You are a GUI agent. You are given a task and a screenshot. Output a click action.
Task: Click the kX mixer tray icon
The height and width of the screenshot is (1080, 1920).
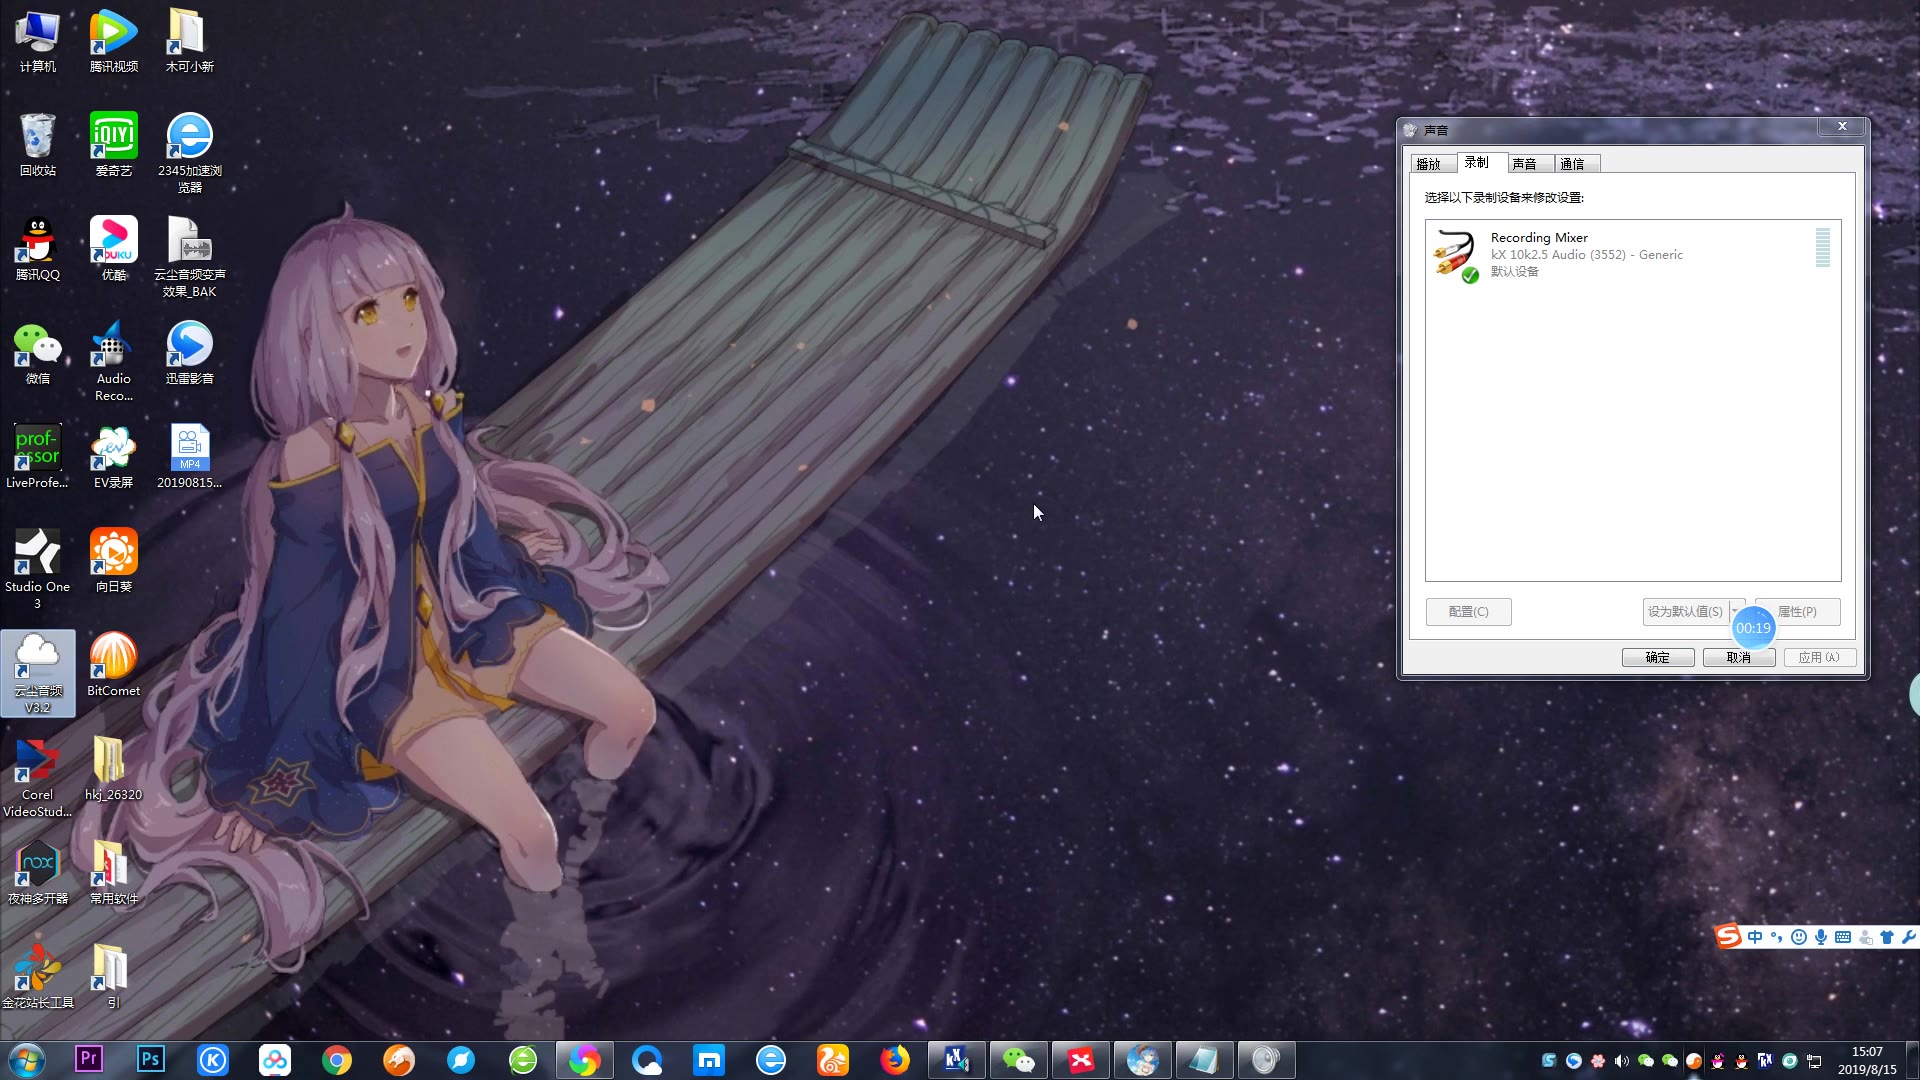1765,1061
